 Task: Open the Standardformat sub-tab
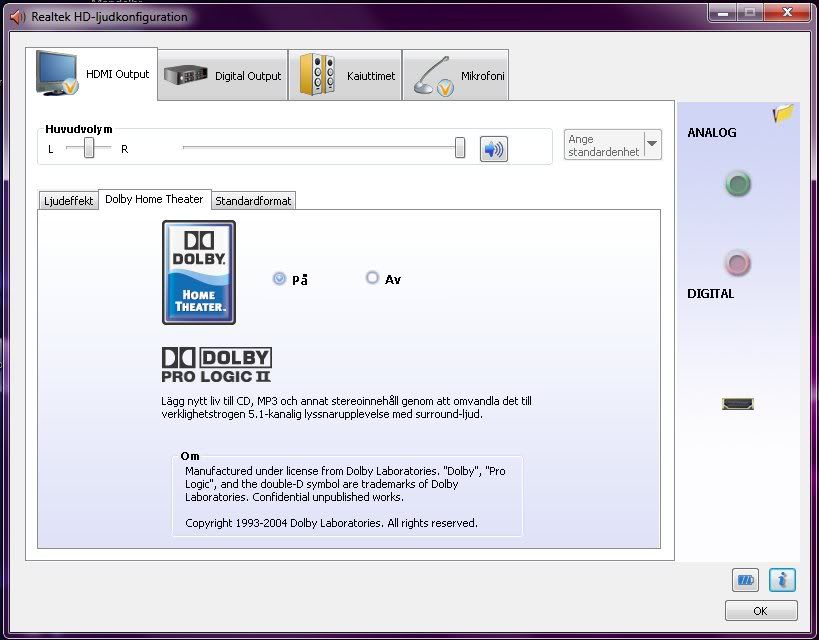tap(253, 201)
